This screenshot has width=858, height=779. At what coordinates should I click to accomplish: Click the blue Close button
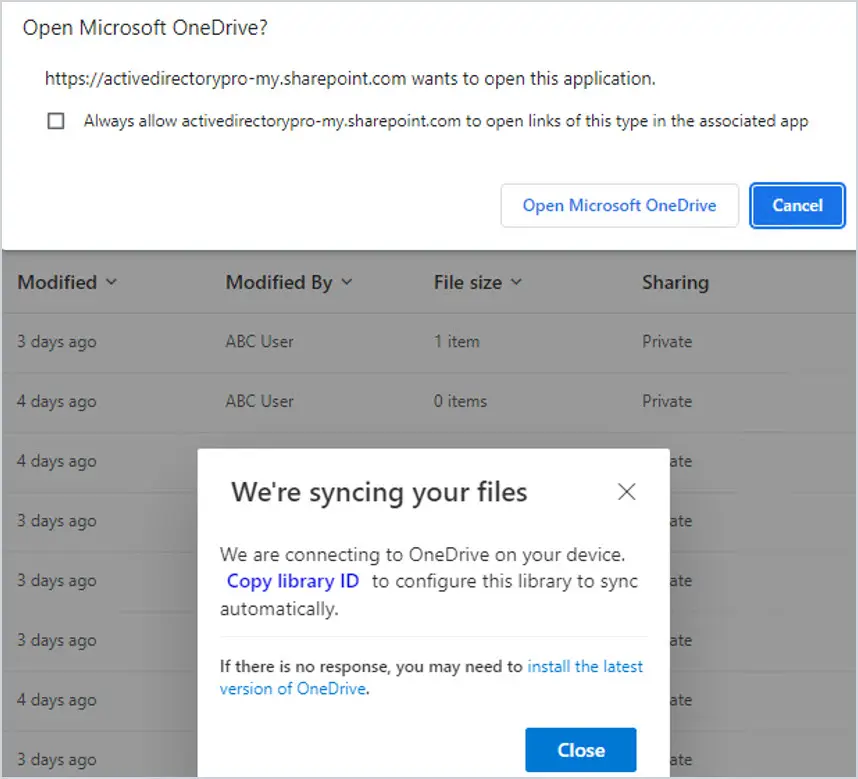click(x=581, y=749)
